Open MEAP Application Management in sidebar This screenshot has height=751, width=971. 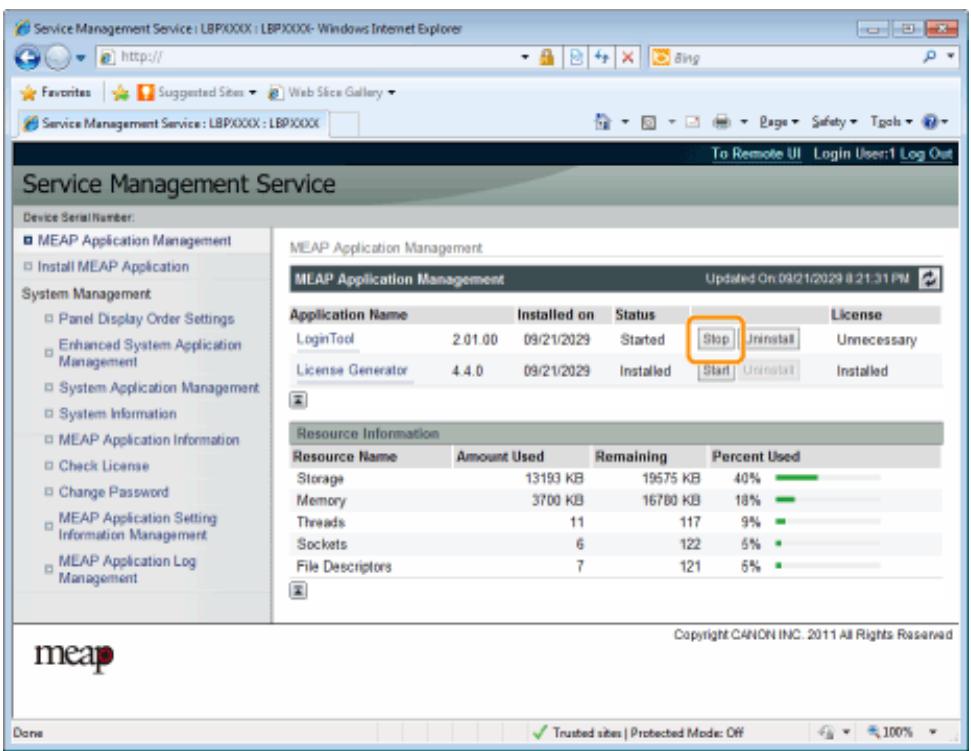coord(134,240)
